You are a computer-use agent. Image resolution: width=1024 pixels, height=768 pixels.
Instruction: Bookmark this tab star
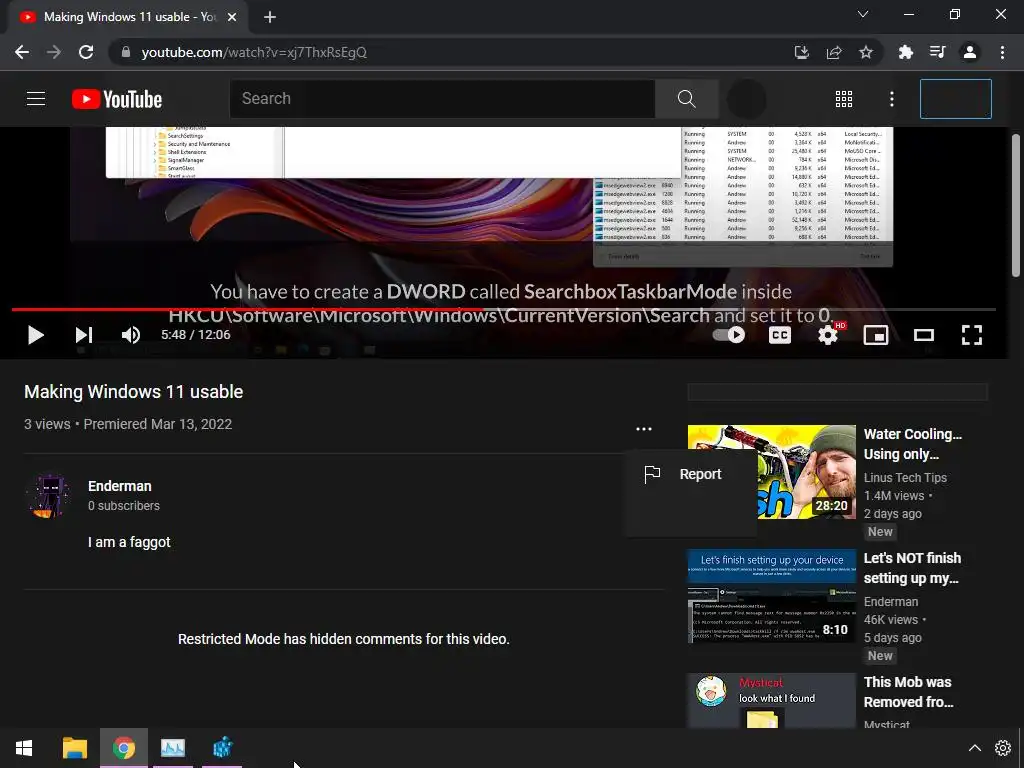pyautogui.click(x=866, y=52)
